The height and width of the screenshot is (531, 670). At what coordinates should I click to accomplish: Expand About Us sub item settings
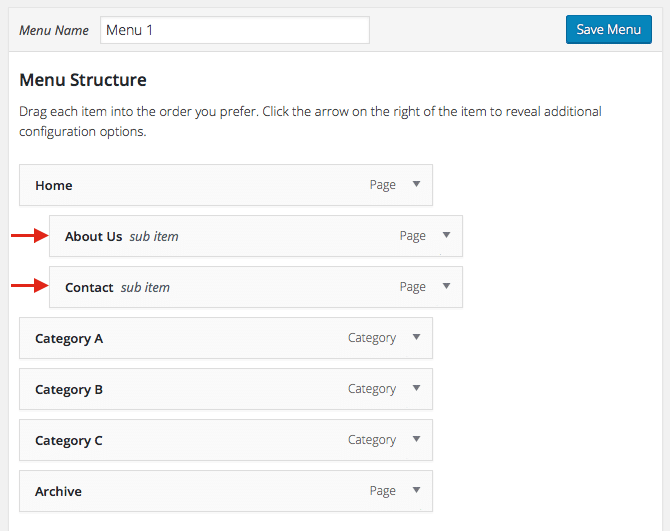click(x=447, y=235)
